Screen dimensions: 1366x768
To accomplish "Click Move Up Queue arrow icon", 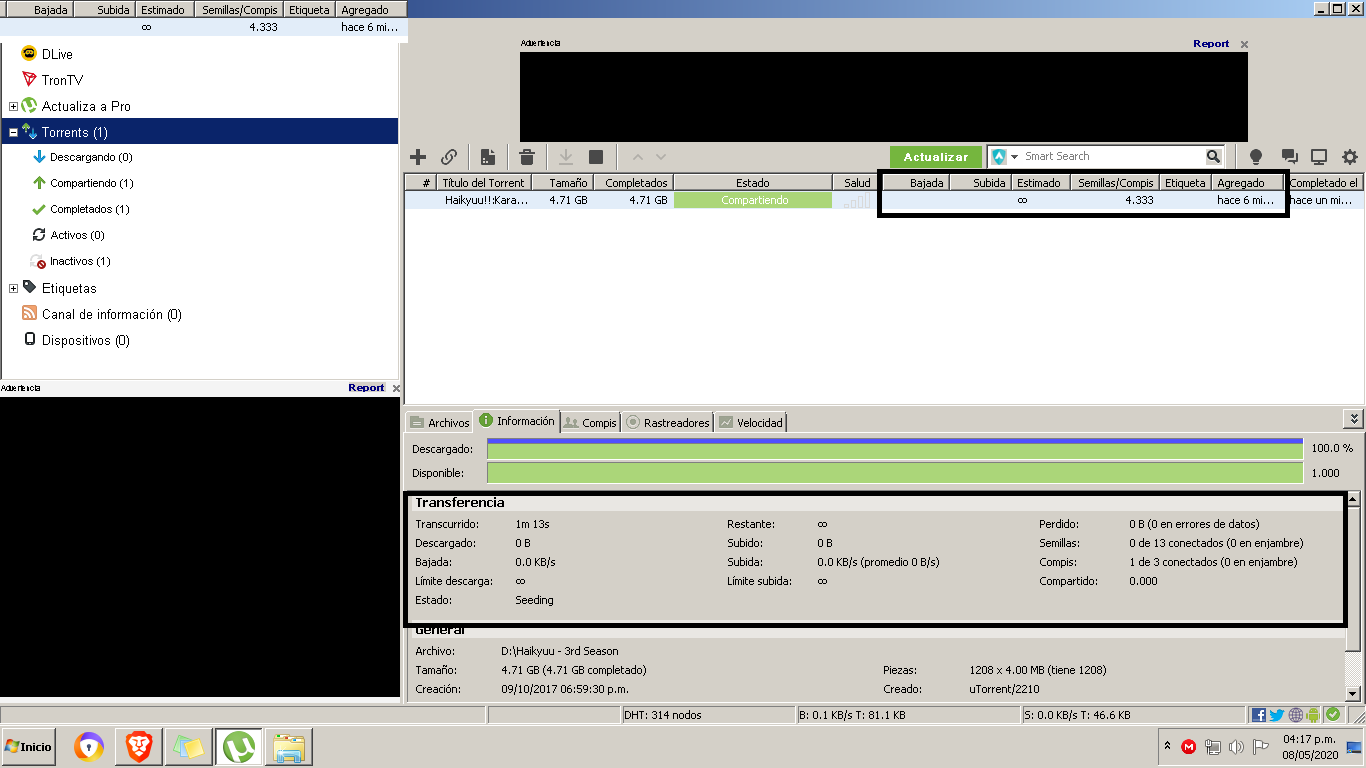I will [637, 157].
